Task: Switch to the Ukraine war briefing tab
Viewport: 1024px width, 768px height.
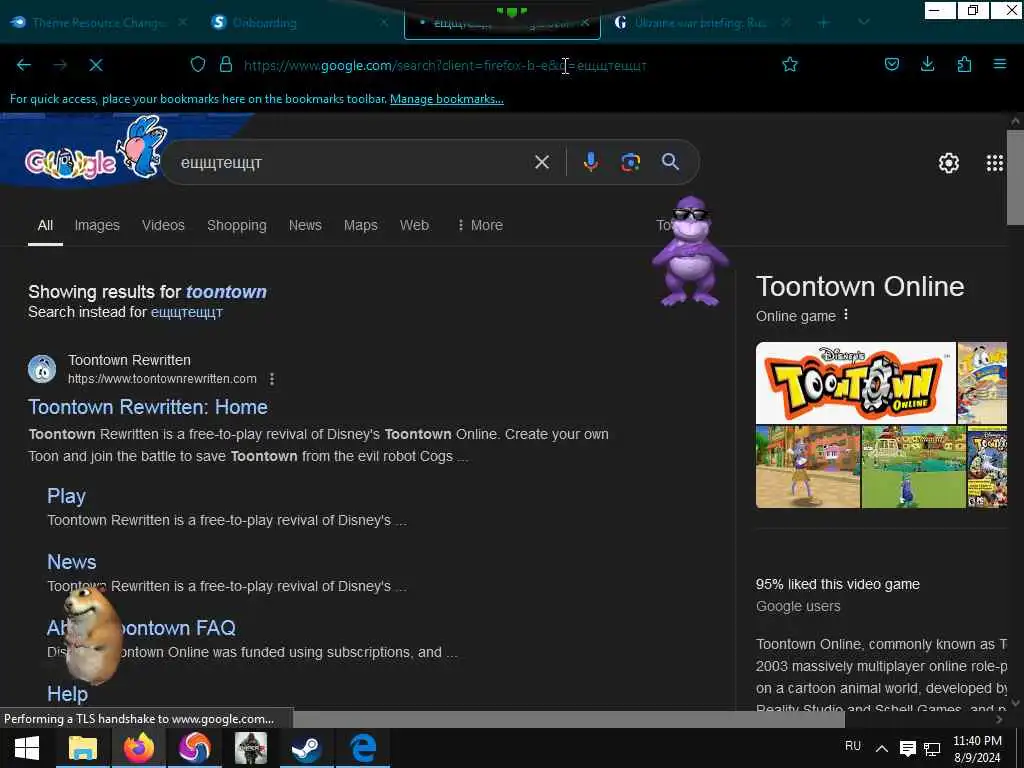Action: (x=701, y=22)
